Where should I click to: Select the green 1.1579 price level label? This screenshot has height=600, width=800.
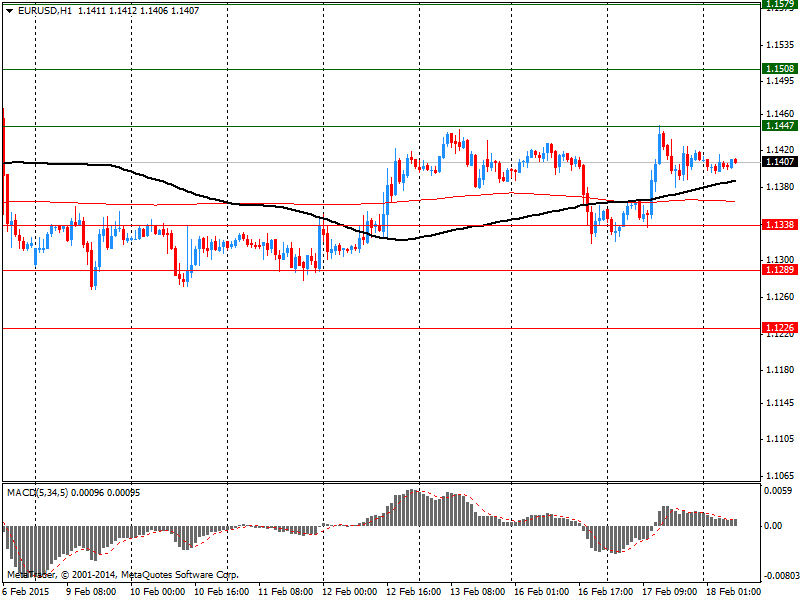(780, 4)
